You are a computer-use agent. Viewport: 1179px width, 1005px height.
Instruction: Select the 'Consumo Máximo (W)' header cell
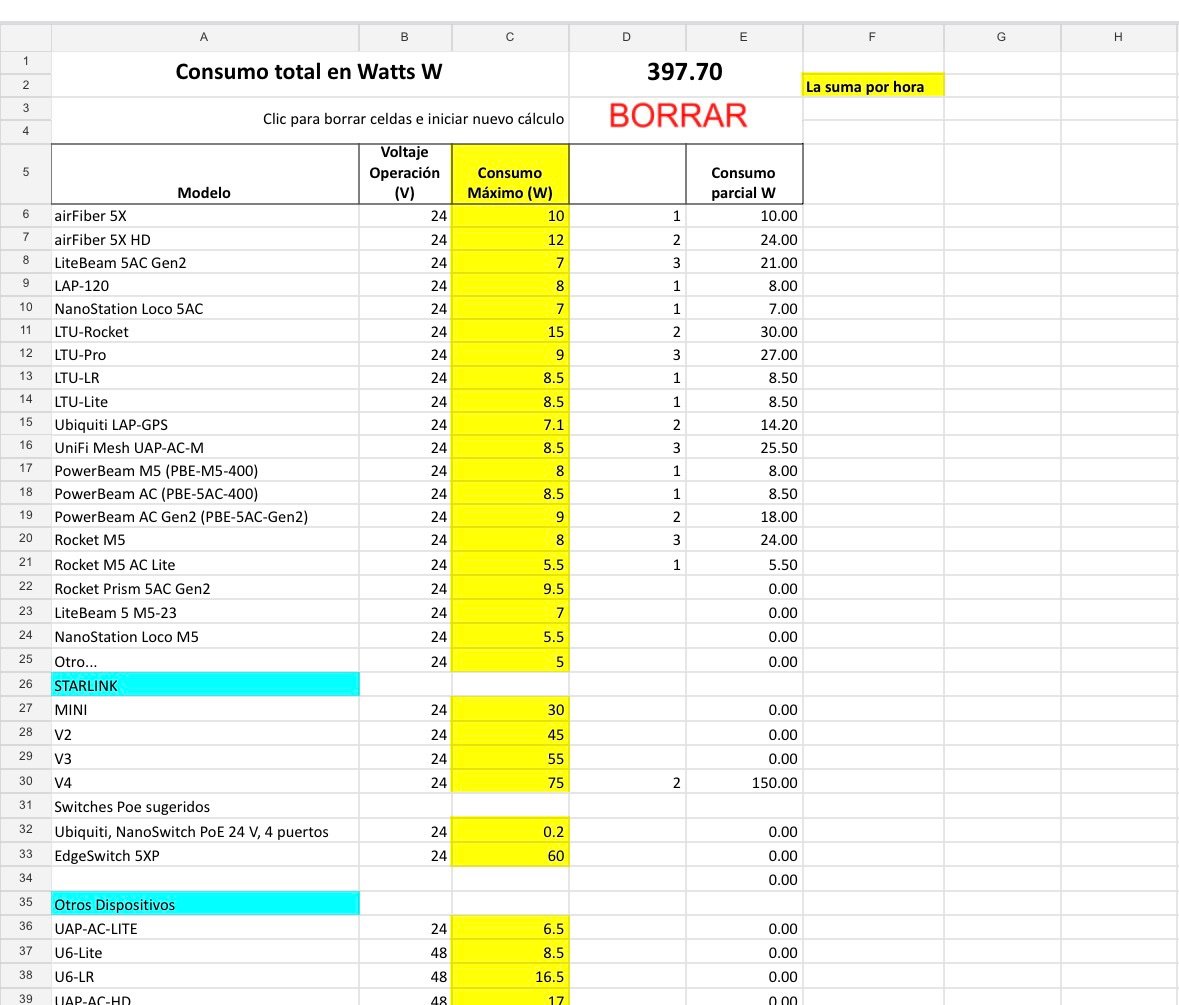point(510,174)
